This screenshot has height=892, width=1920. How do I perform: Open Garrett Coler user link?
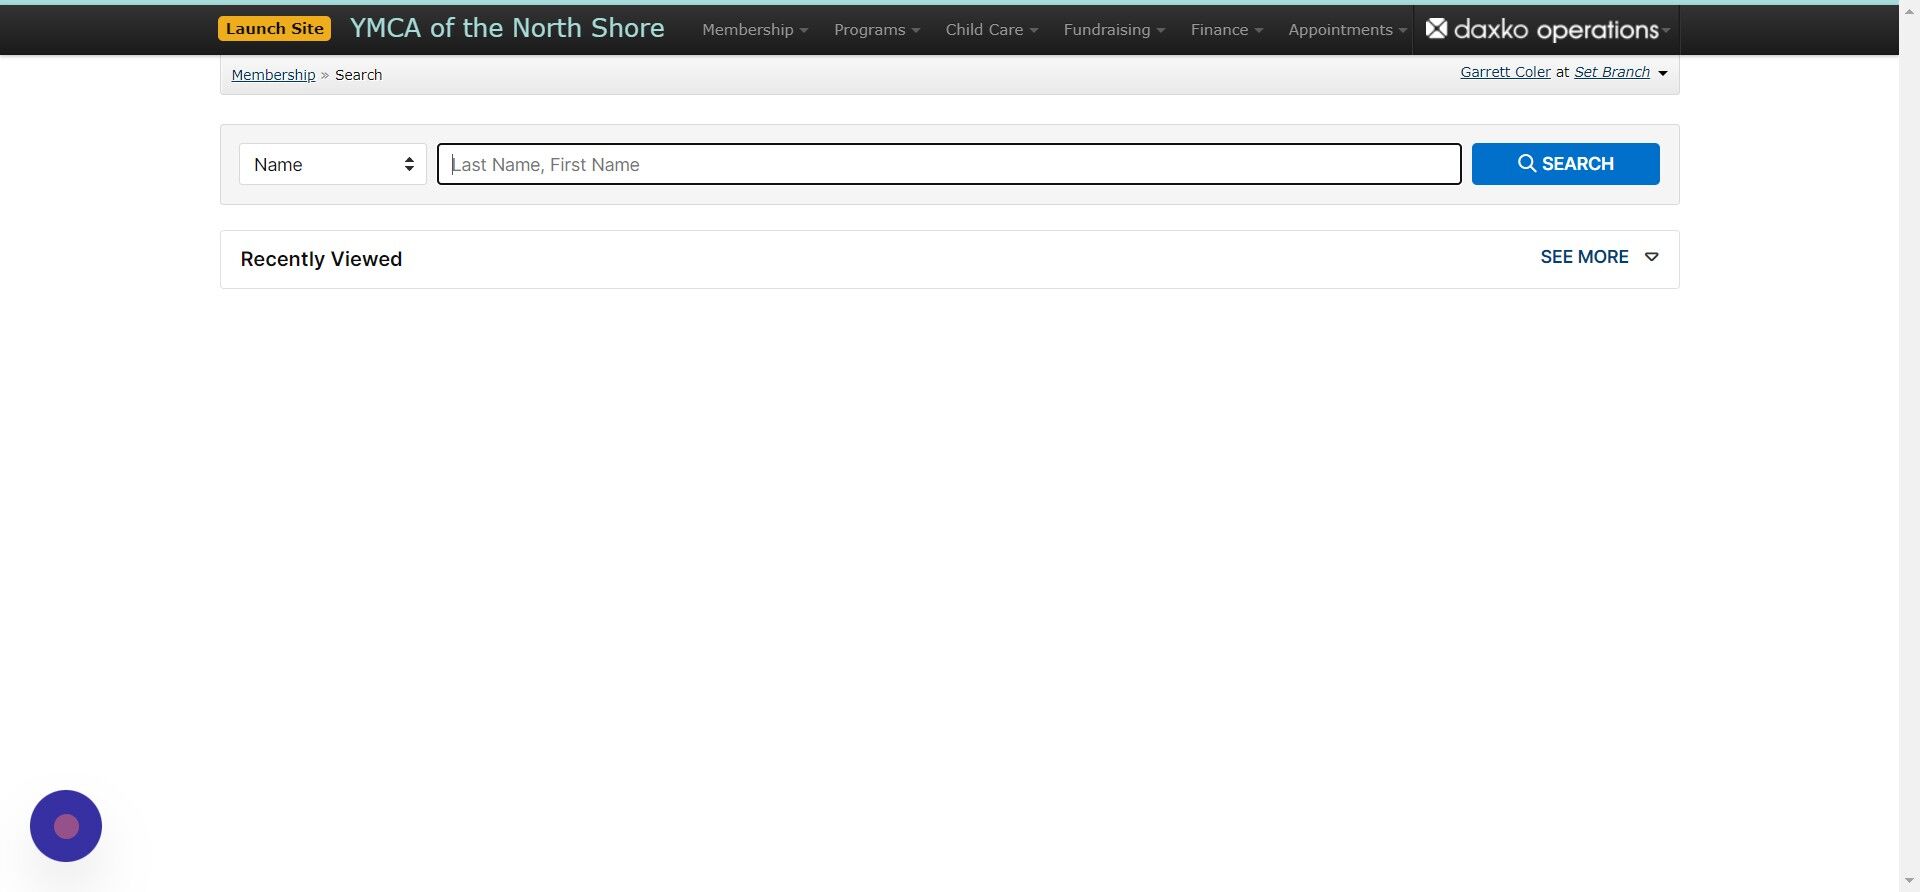point(1505,72)
